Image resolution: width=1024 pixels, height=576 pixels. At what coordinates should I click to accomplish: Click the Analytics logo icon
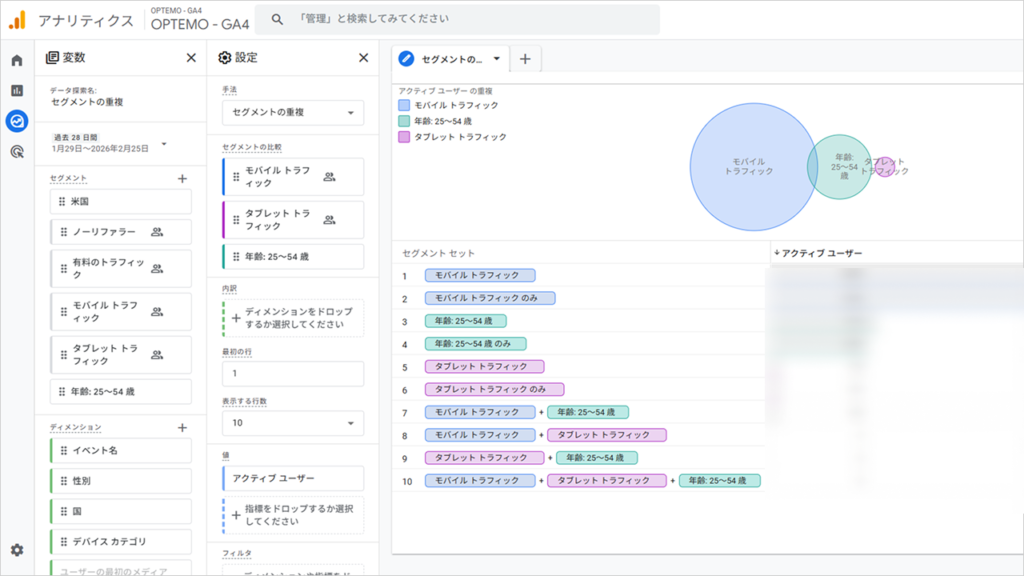(x=17, y=18)
